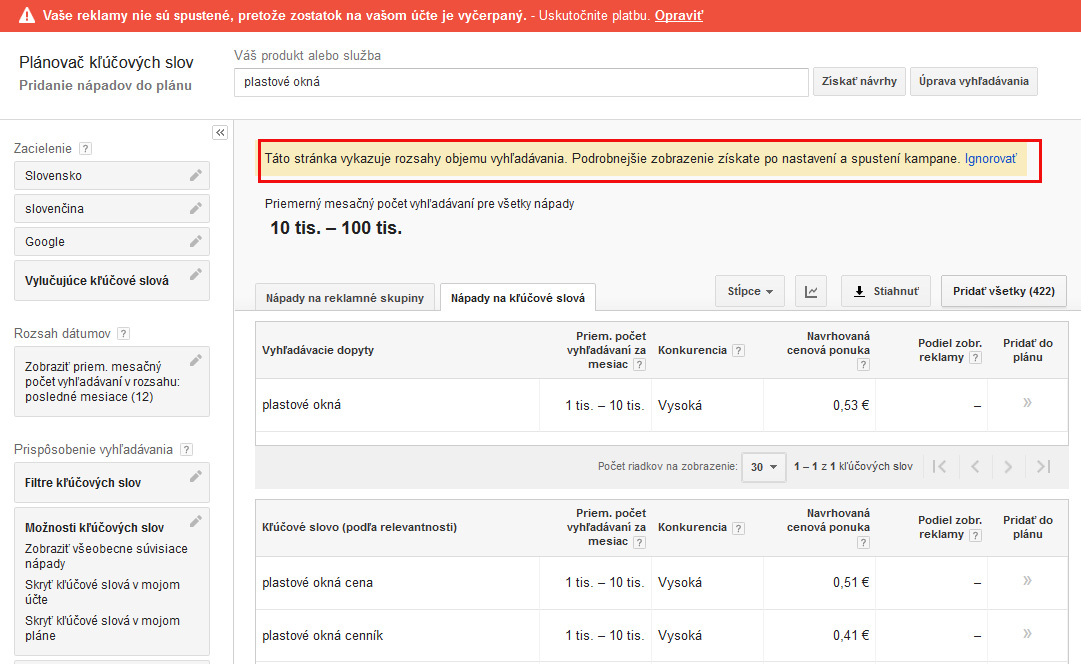
Task: Open the Slovensko location setting
Action: 112,176
